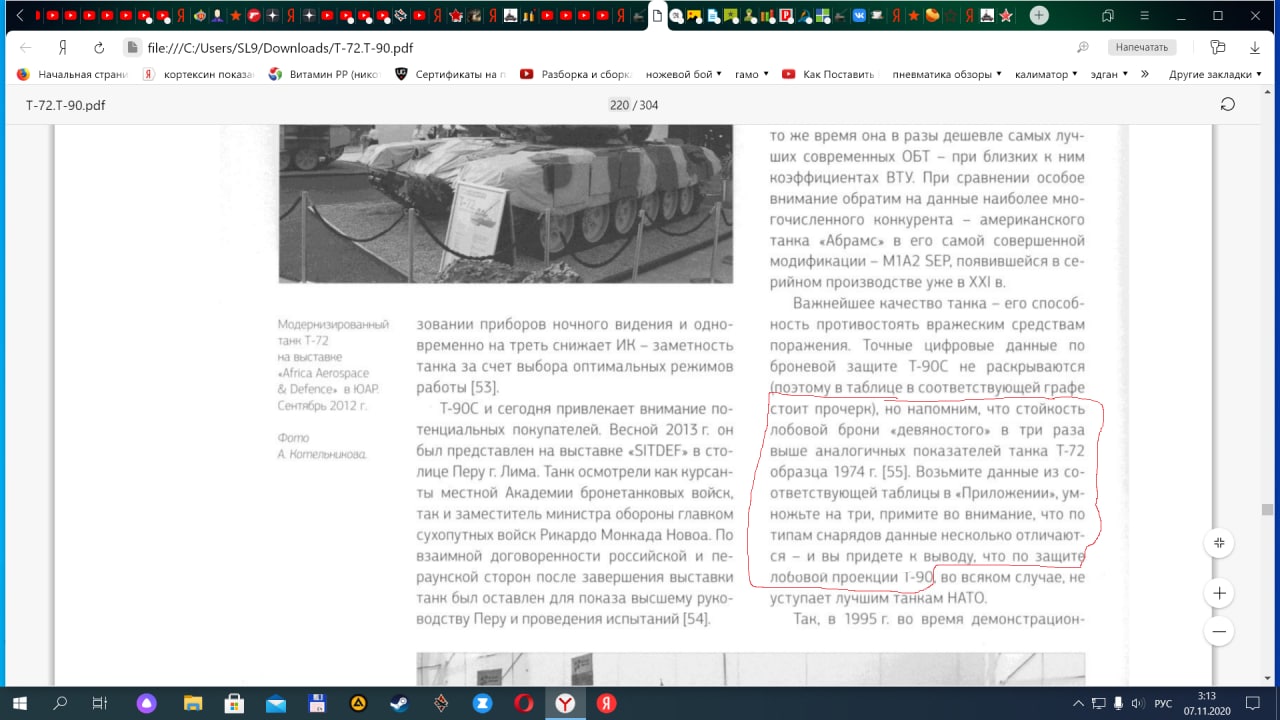Open the red Yandex icon on taskbar
The height and width of the screenshot is (720, 1280).
pos(606,703)
